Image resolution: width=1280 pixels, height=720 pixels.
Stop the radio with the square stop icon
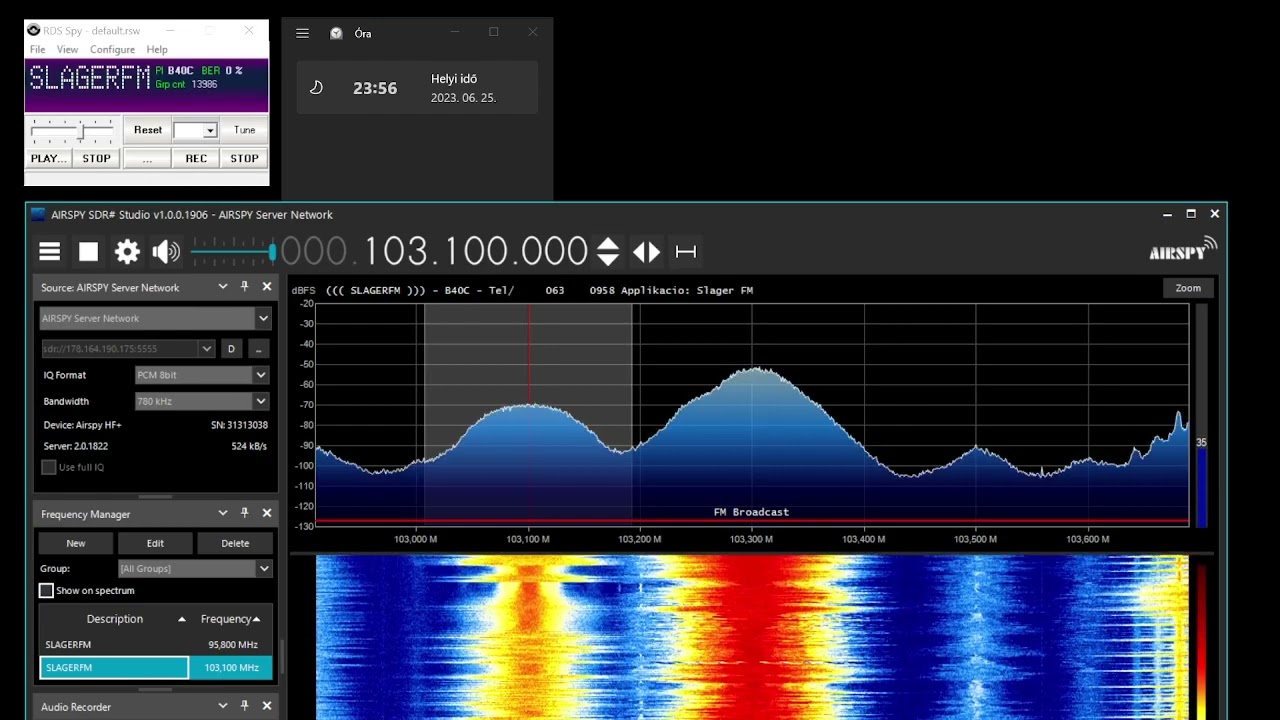89,252
